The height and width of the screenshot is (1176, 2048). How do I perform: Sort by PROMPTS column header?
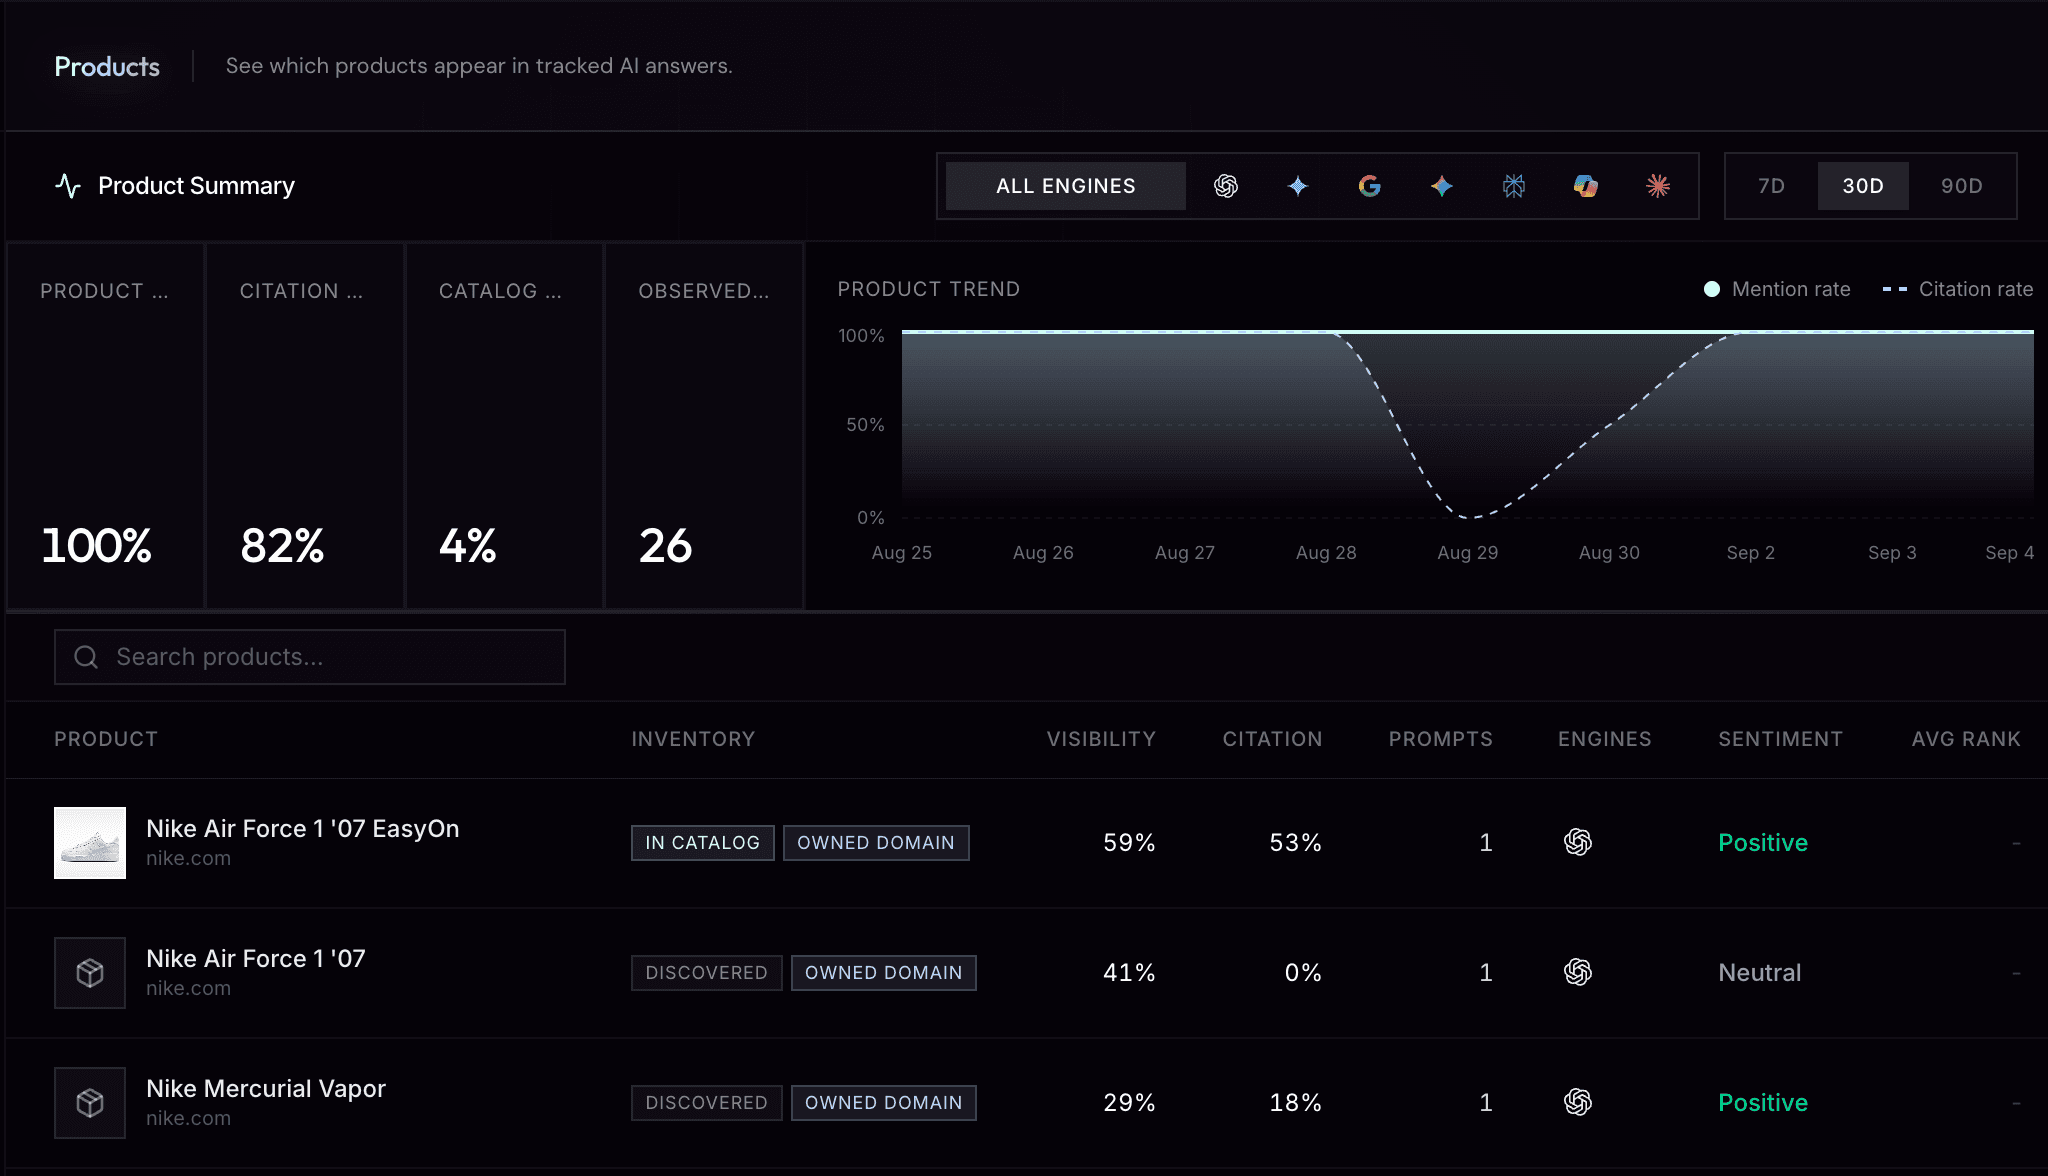tap(1441, 739)
